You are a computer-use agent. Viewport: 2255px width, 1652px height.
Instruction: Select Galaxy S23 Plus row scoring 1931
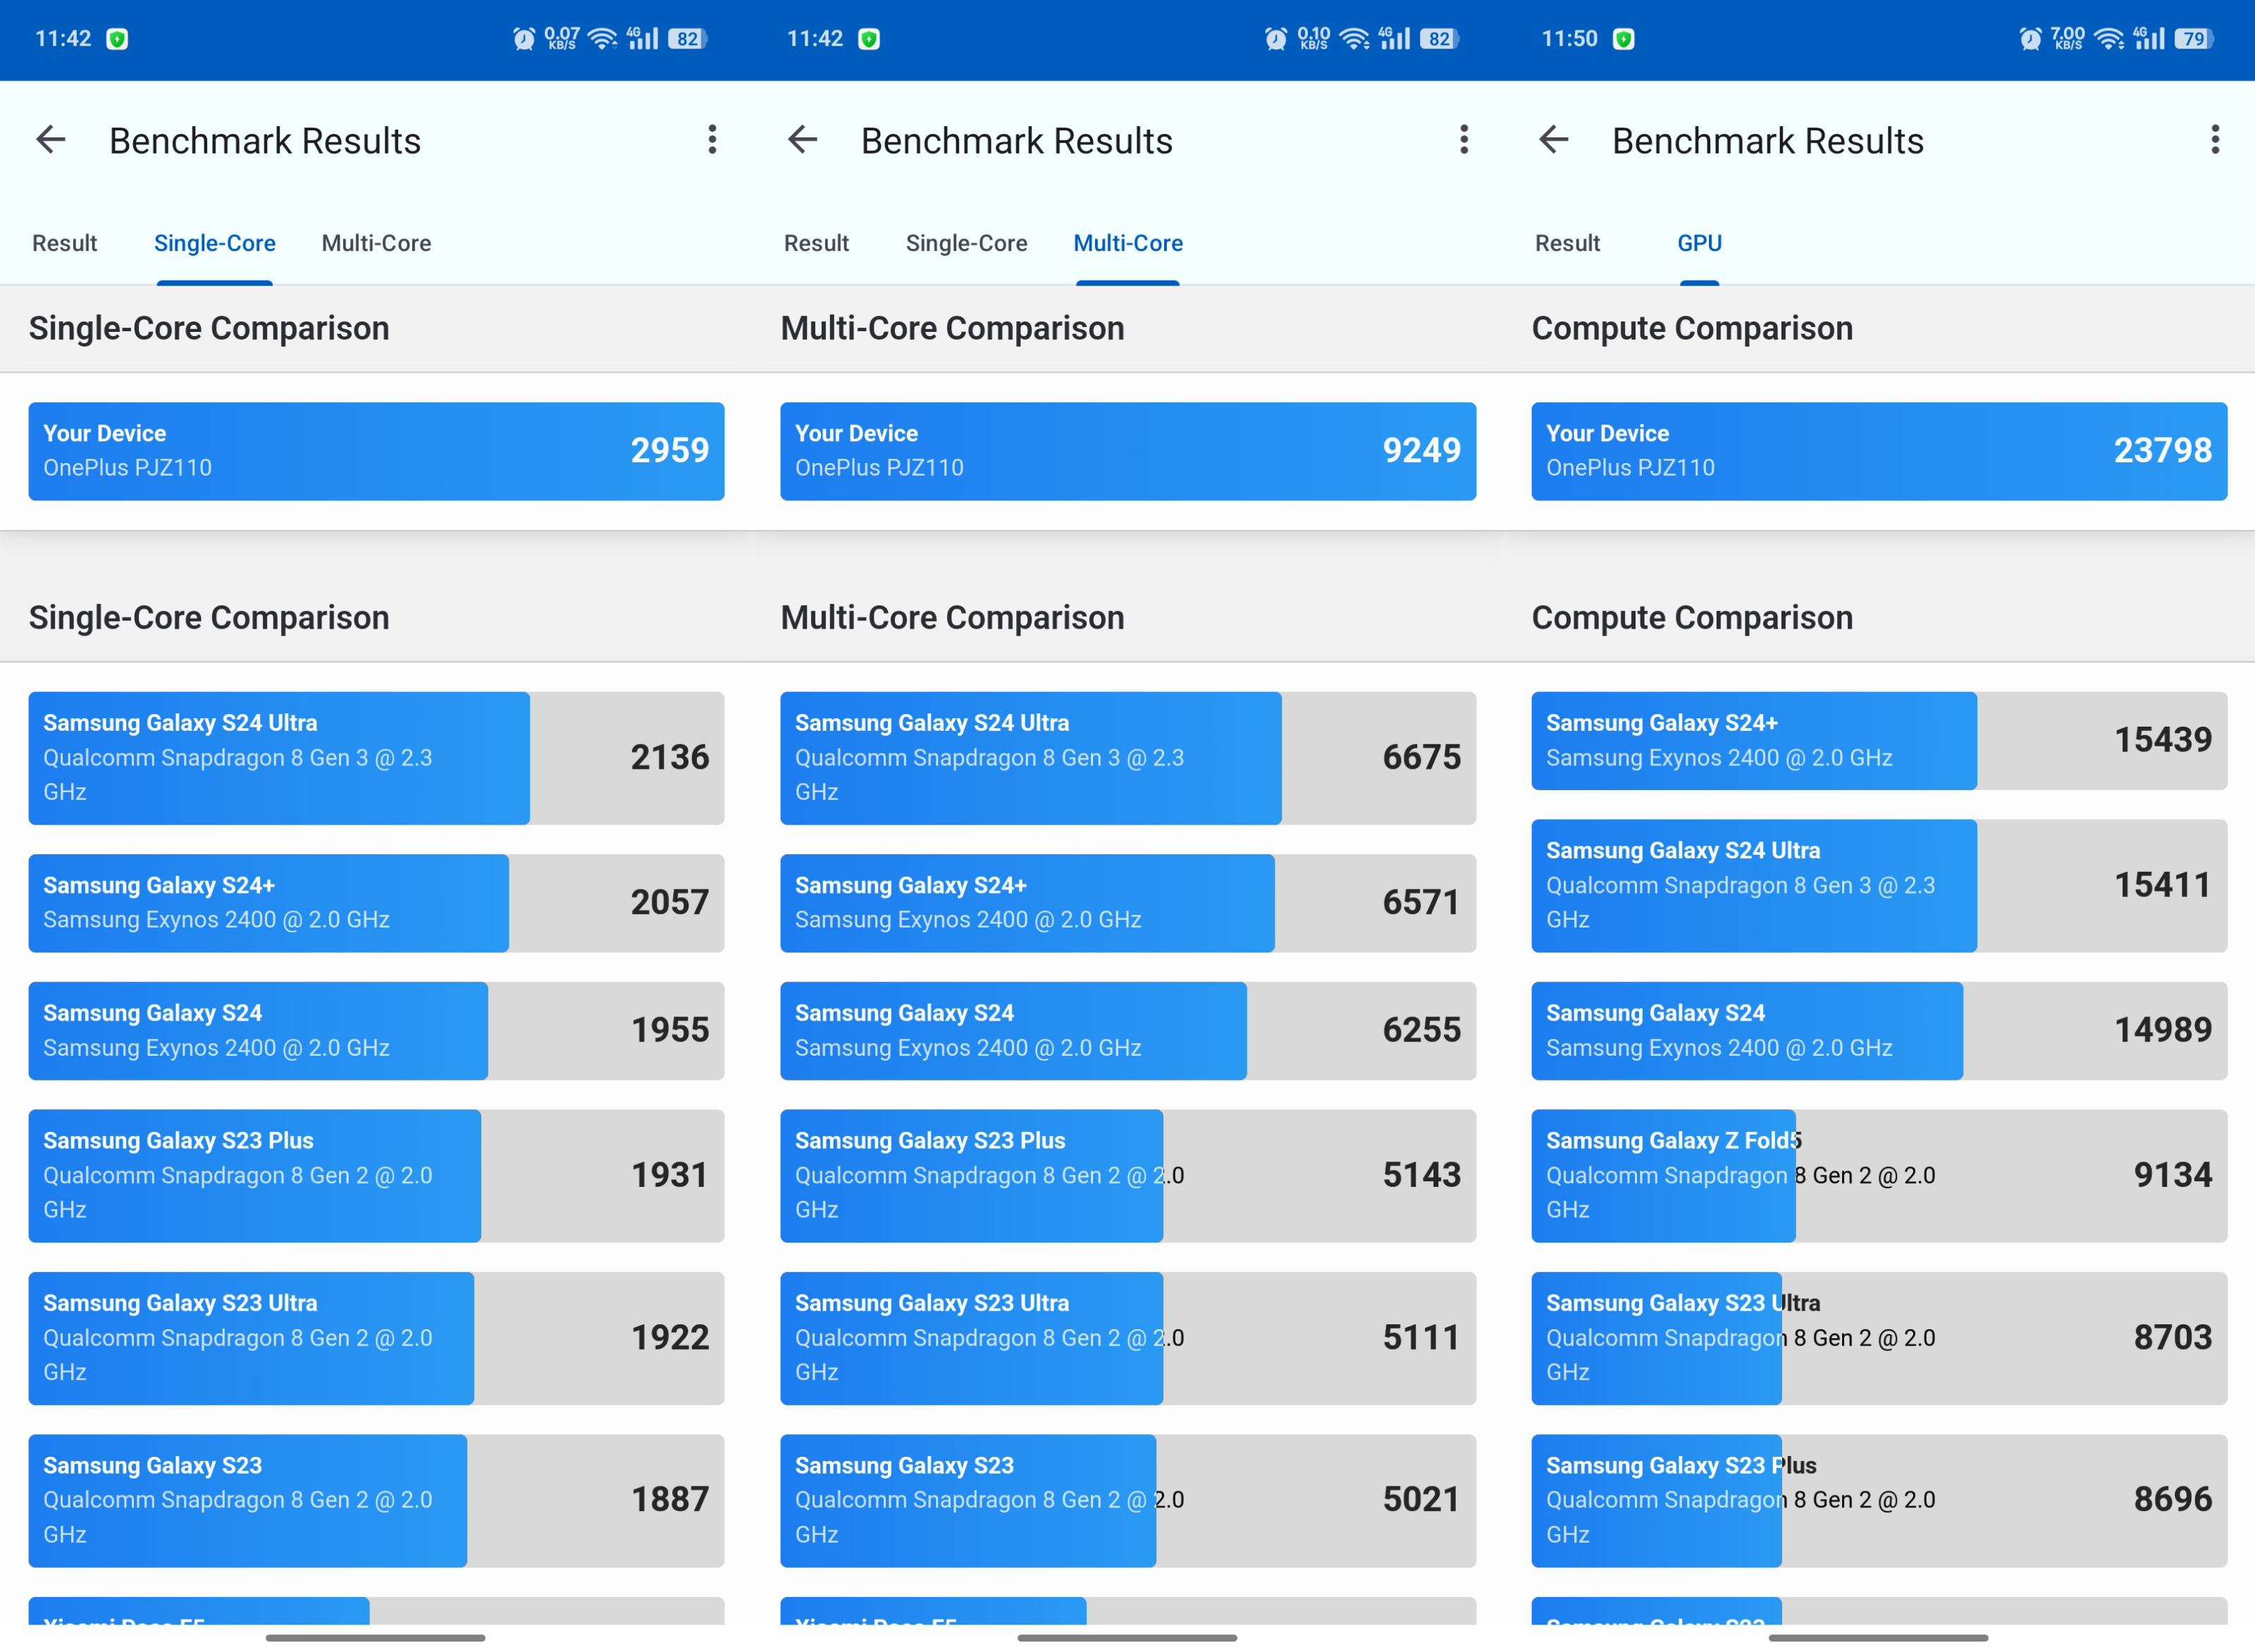click(x=376, y=1176)
